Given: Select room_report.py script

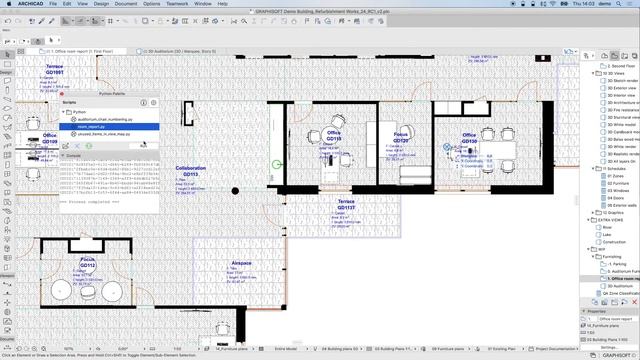Looking at the screenshot, I should [x=109, y=127].
